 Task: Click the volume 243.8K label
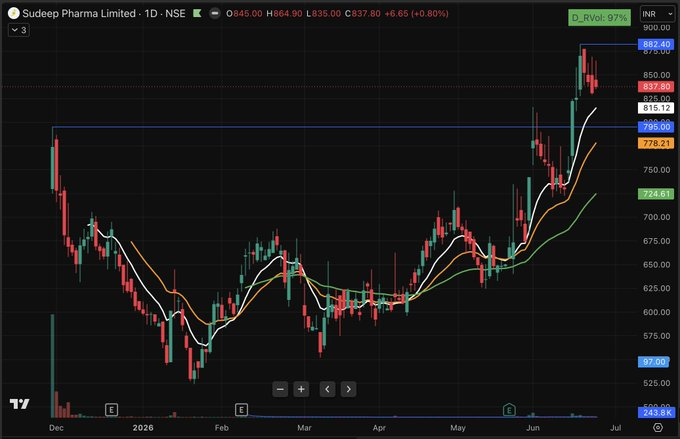(x=657, y=413)
